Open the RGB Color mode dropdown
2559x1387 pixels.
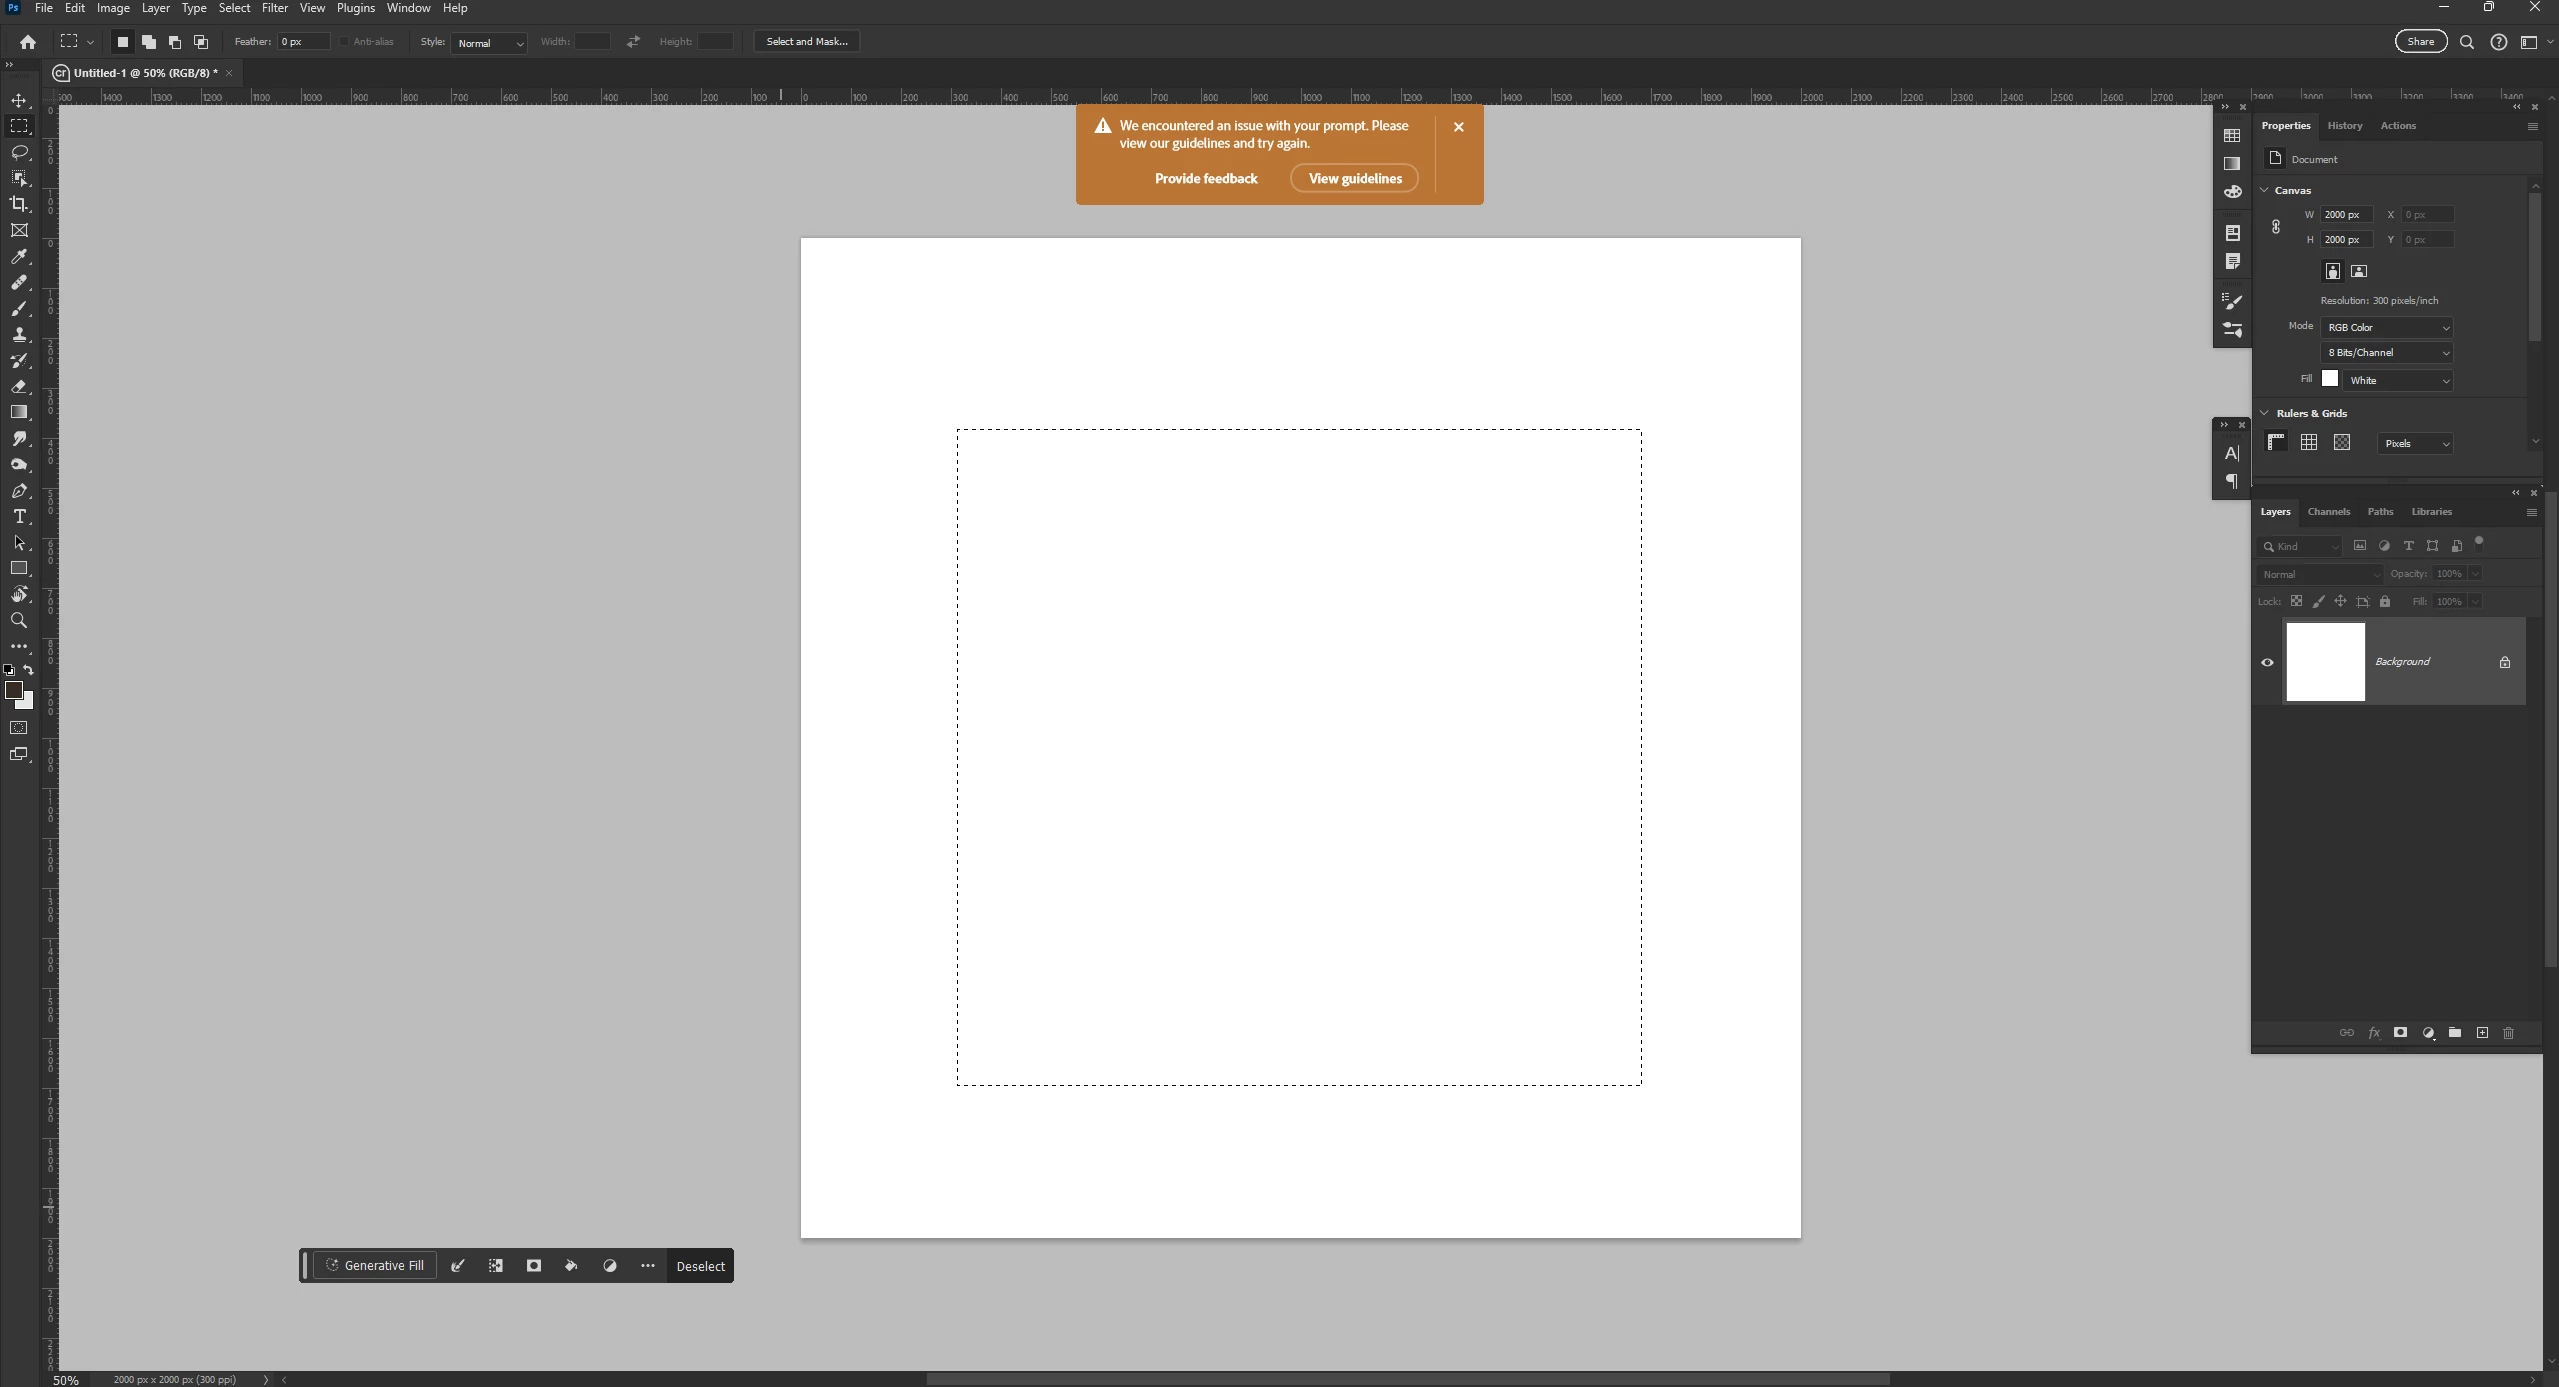click(2386, 328)
